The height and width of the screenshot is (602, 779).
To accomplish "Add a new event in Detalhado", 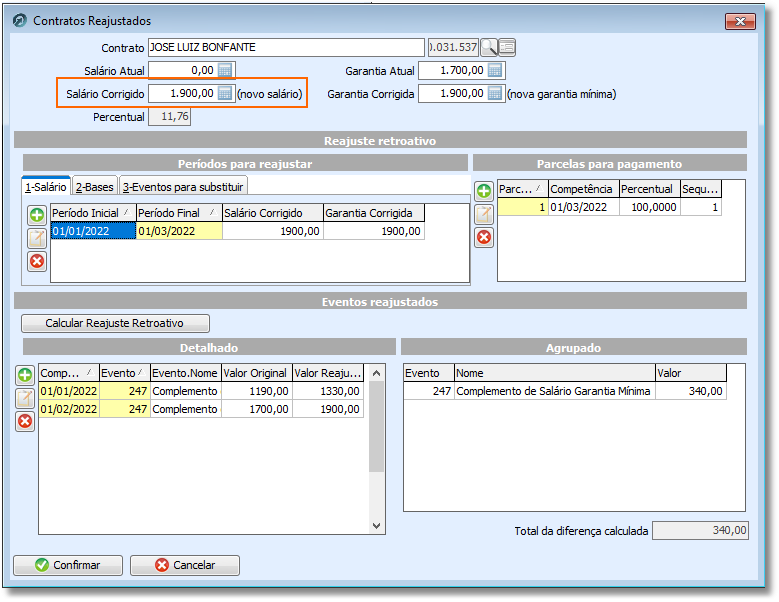I will pyautogui.click(x=25, y=375).
